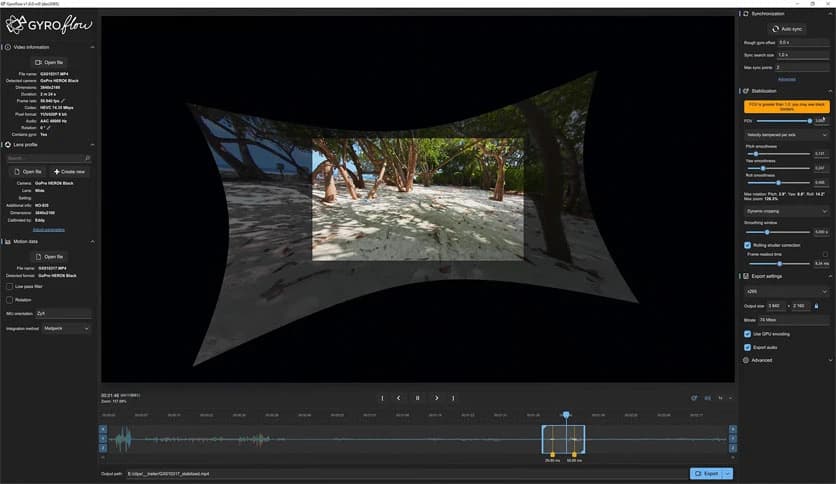This screenshot has width=836, height=484.
Task: Edit the output height field
Action: click(x=801, y=306)
